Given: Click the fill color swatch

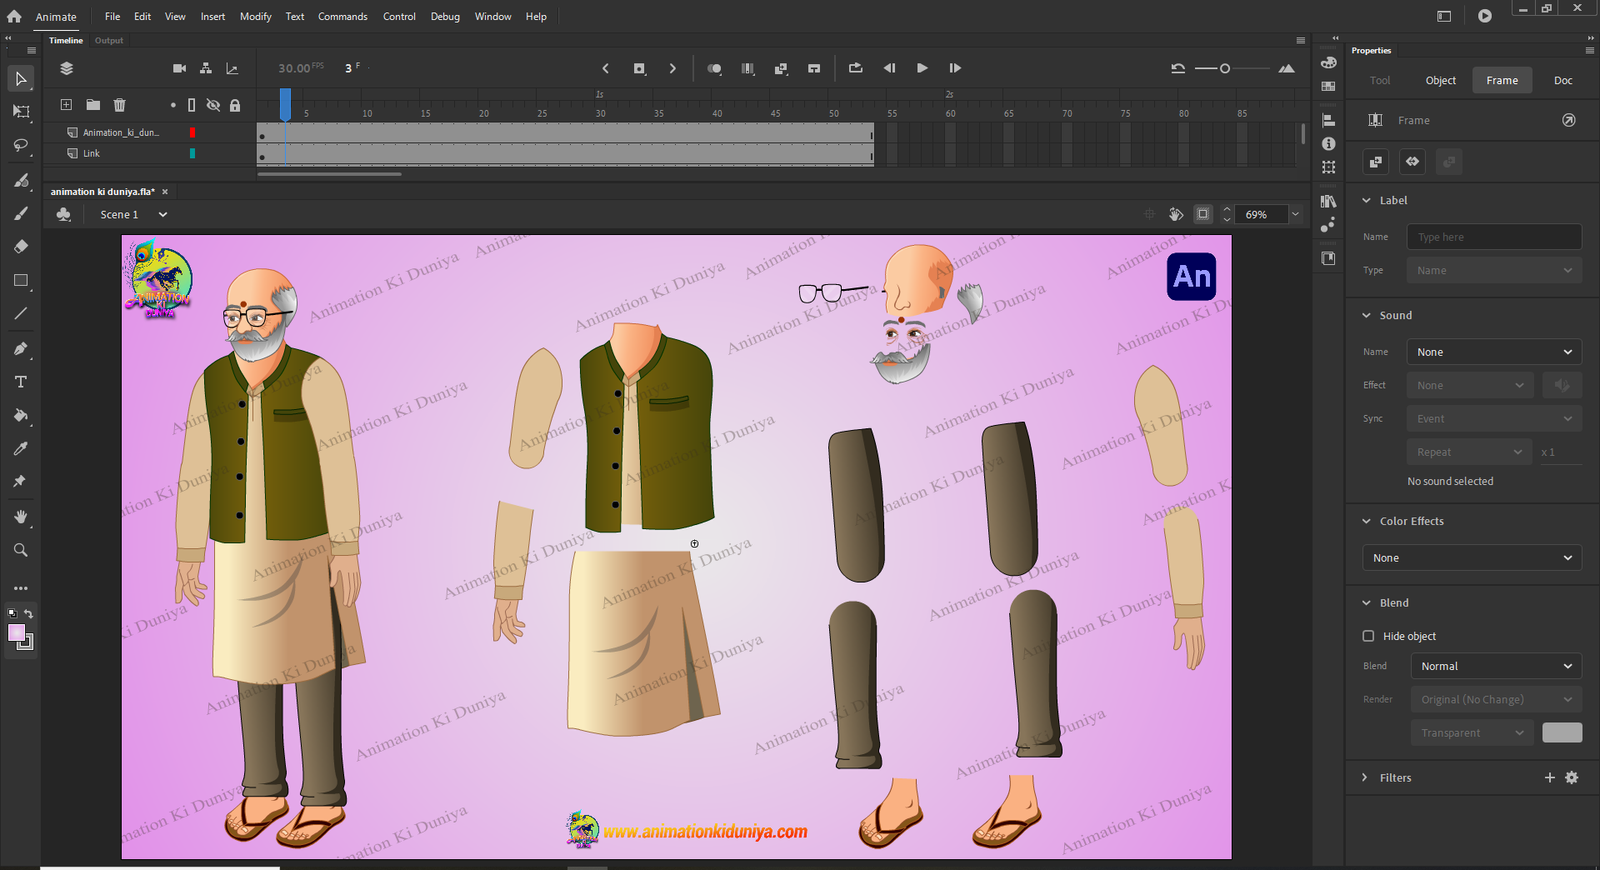Looking at the screenshot, I should pyautogui.click(x=17, y=632).
